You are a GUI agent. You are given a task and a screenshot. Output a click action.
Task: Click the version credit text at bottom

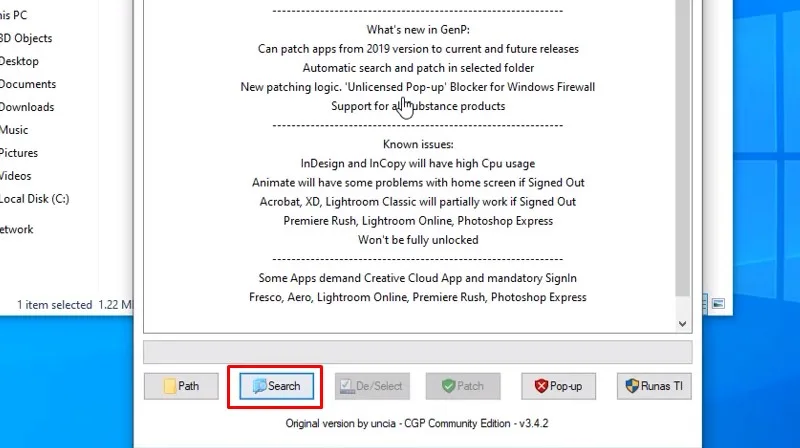point(417,423)
